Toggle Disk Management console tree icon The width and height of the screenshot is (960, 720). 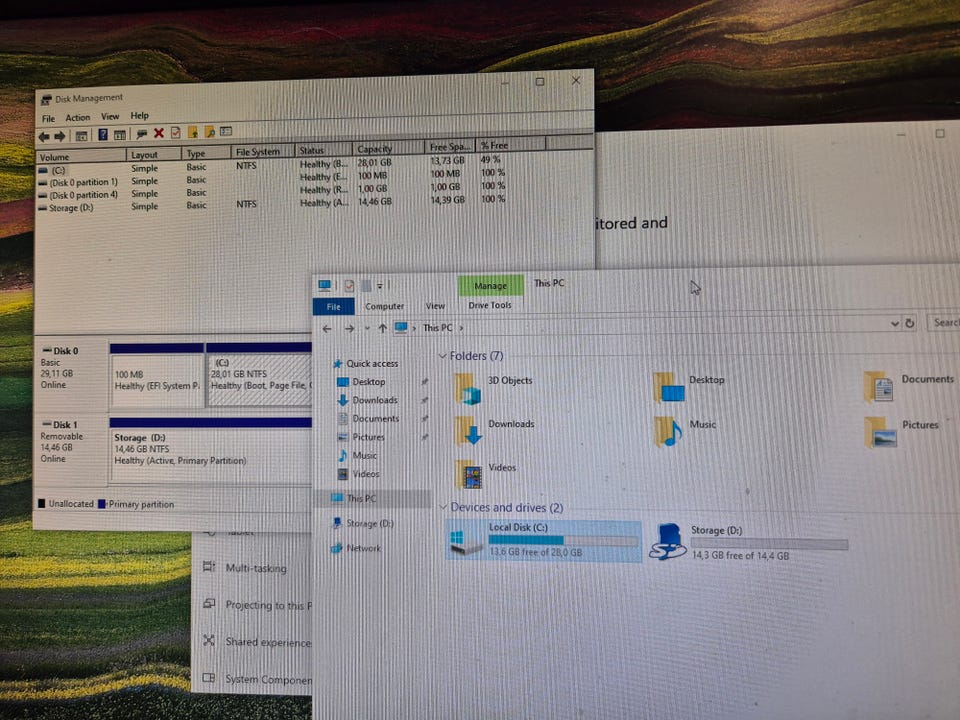point(81,136)
